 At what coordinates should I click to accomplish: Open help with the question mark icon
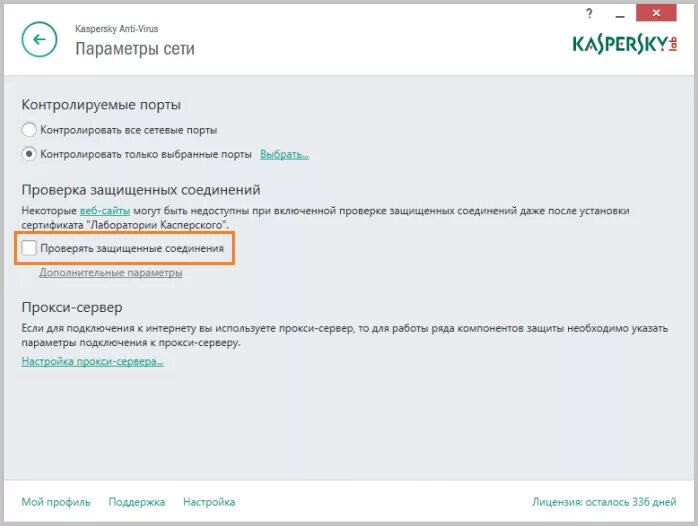point(589,13)
